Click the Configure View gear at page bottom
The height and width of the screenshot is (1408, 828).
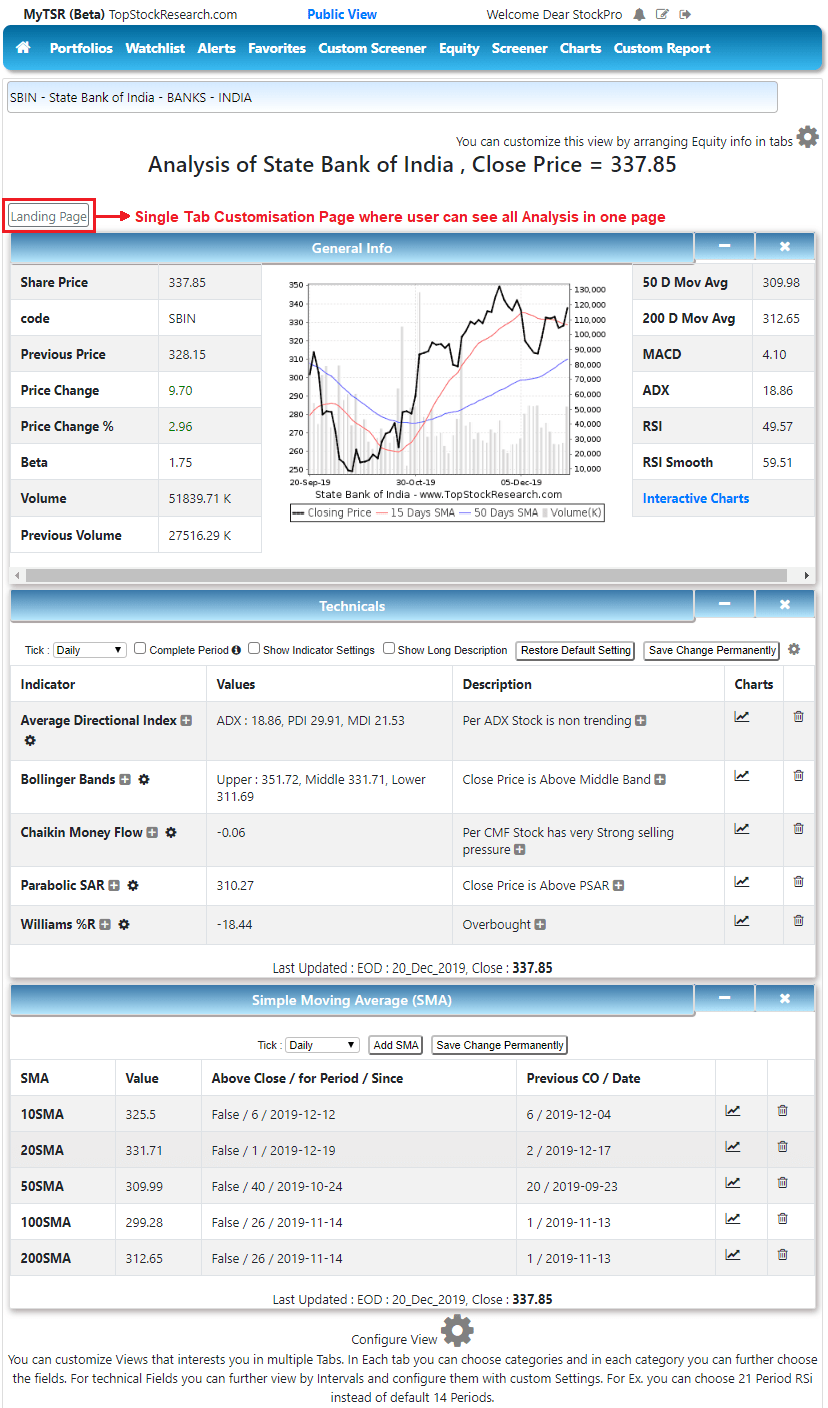click(457, 1330)
